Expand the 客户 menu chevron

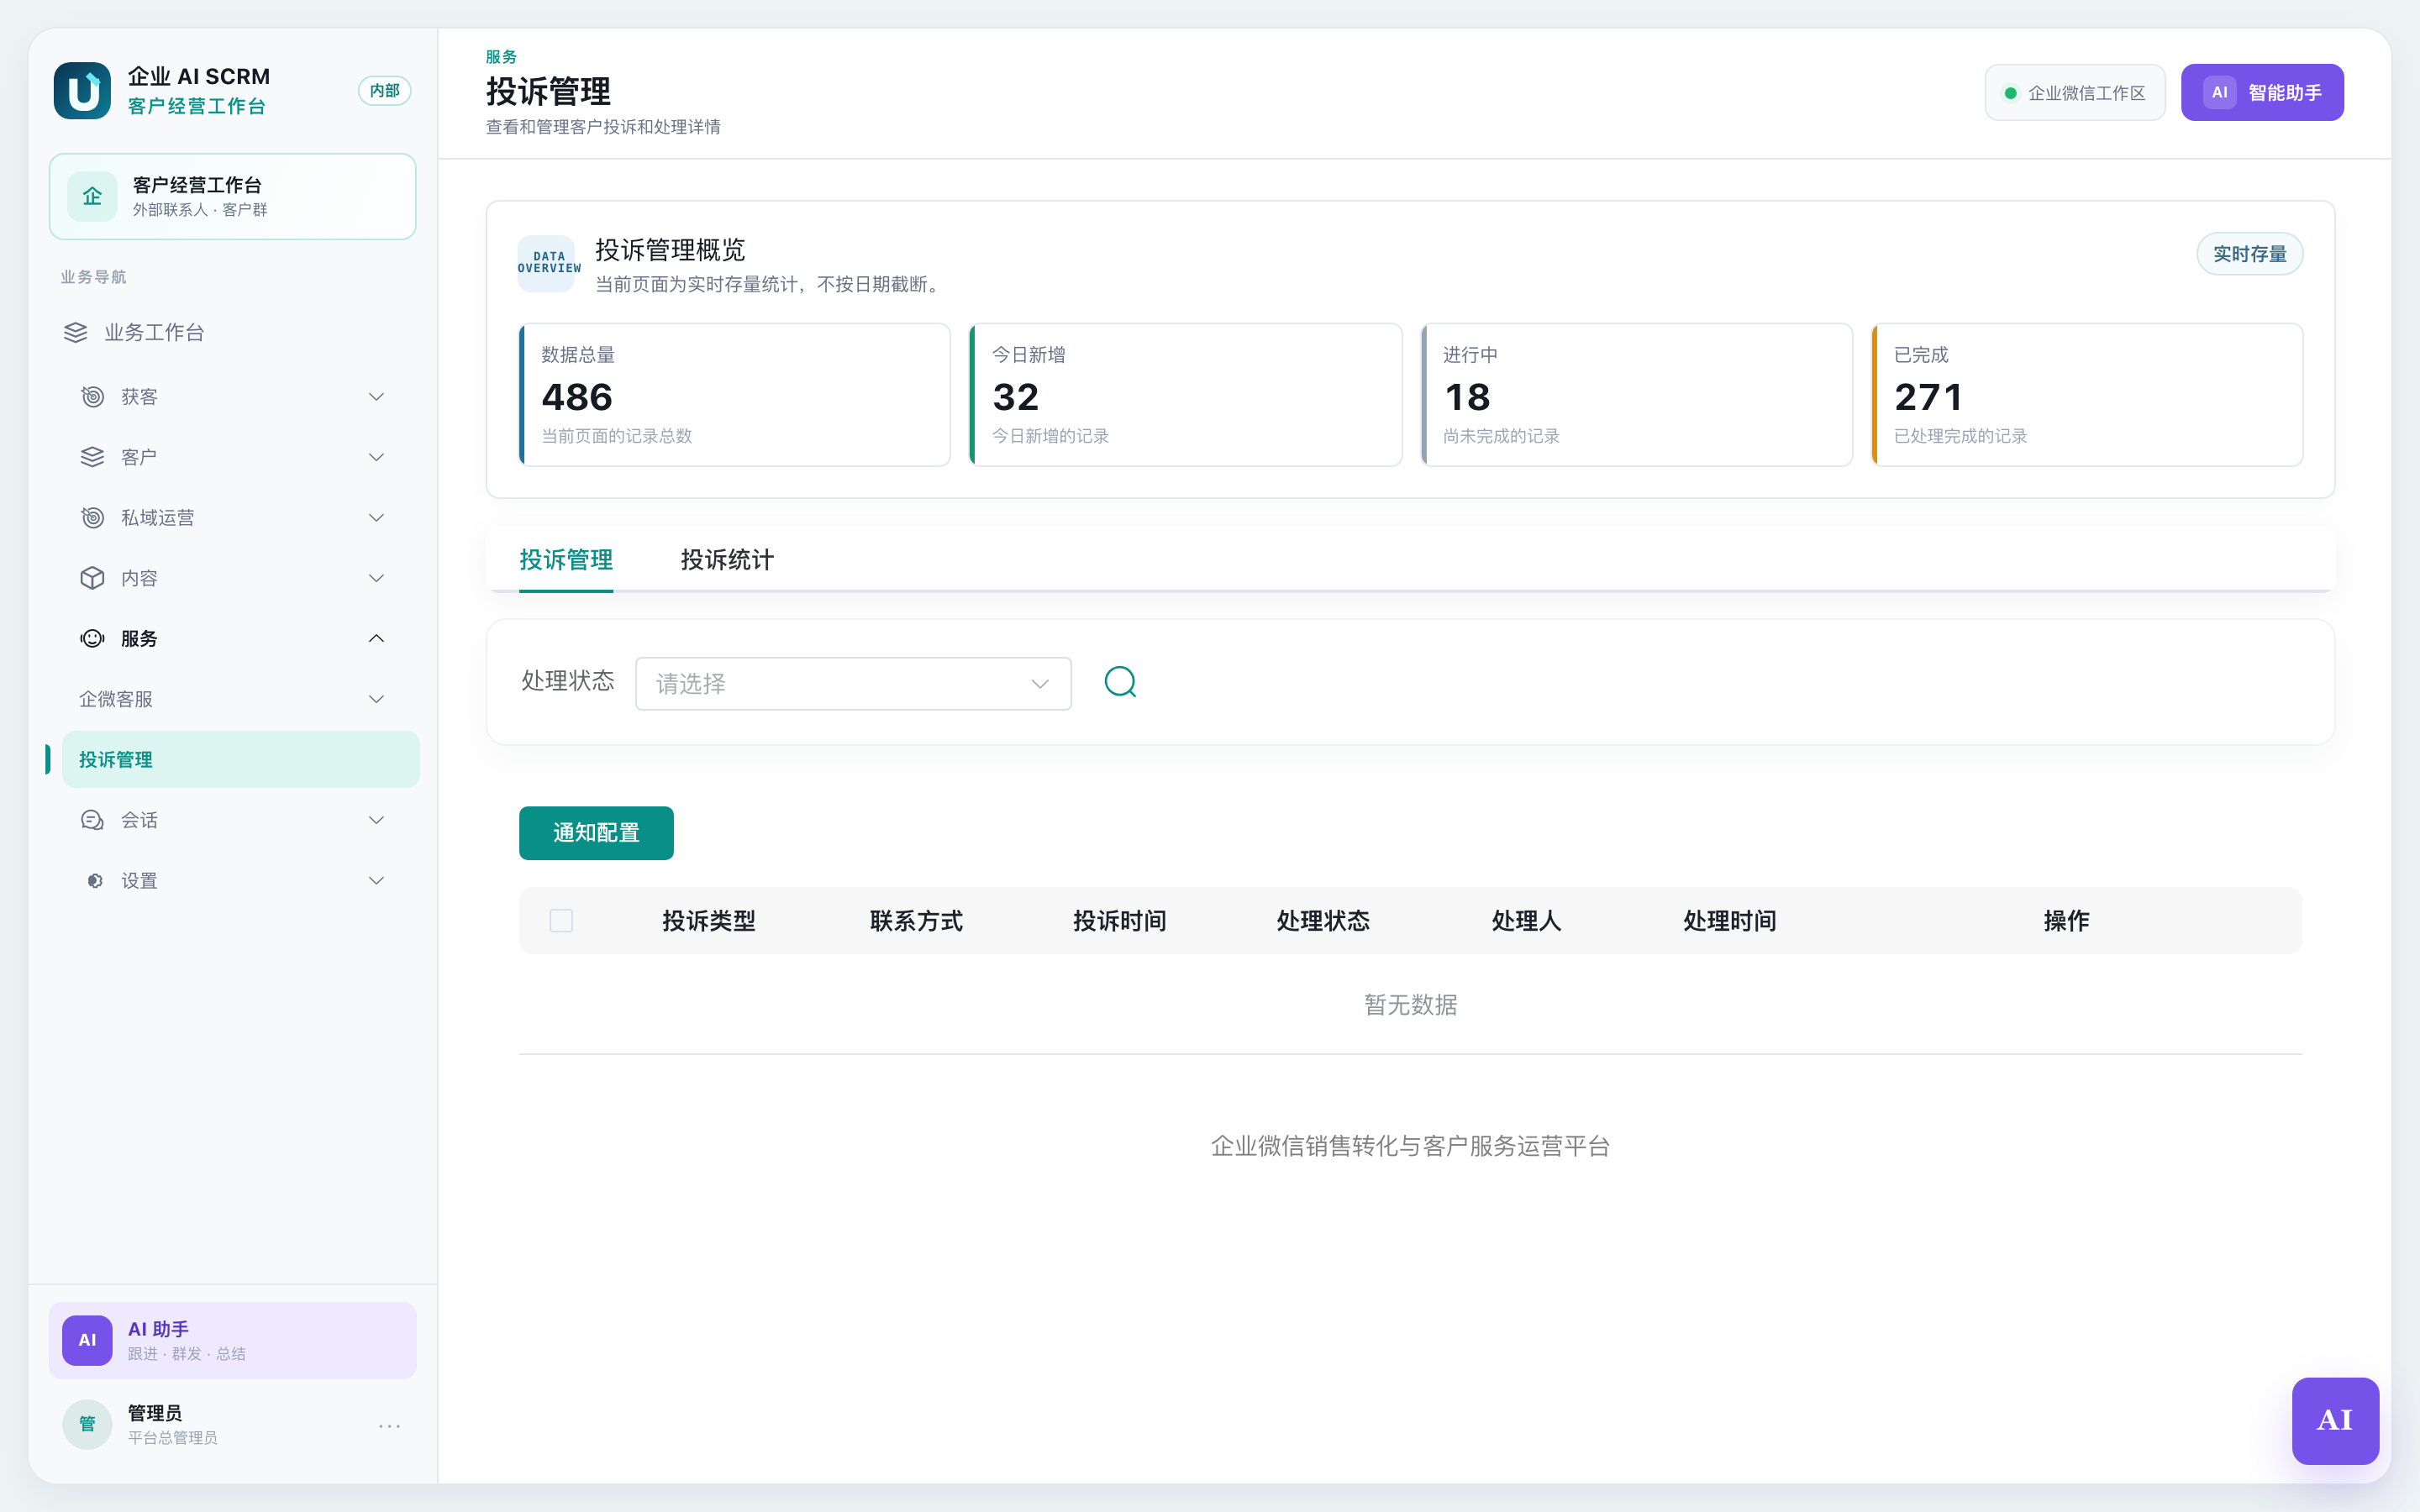[x=376, y=457]
